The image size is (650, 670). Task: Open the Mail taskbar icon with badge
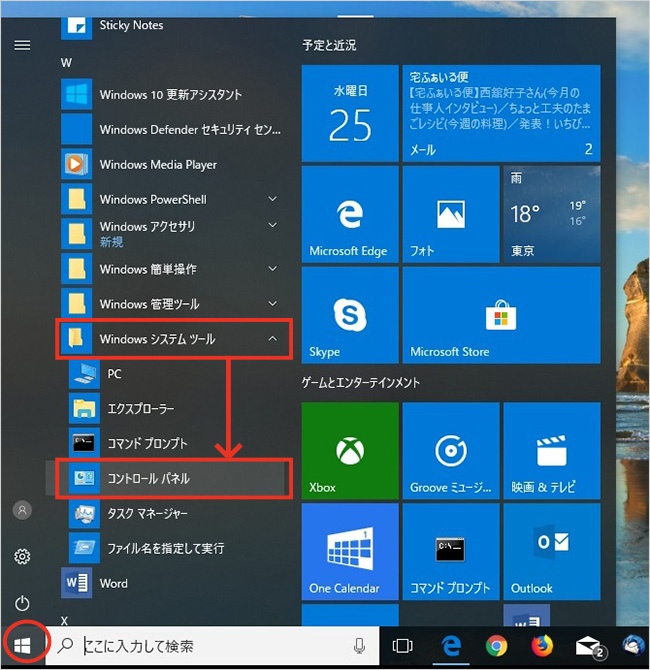590,646
